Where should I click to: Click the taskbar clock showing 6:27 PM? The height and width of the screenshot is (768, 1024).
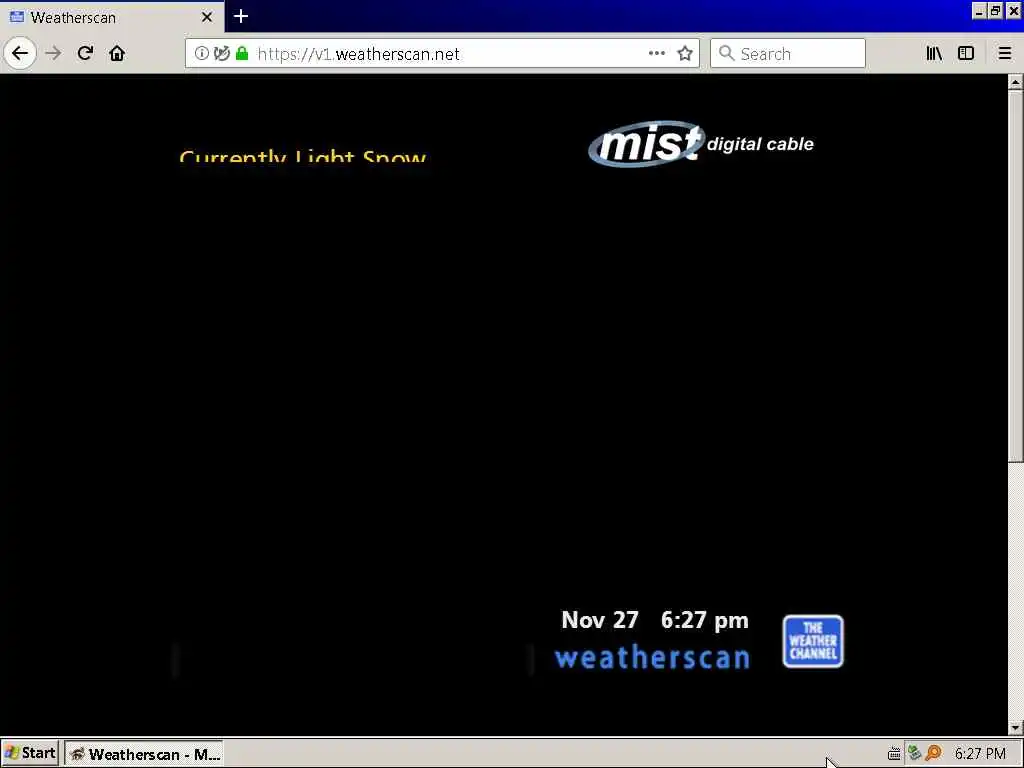tap(980, 754)
